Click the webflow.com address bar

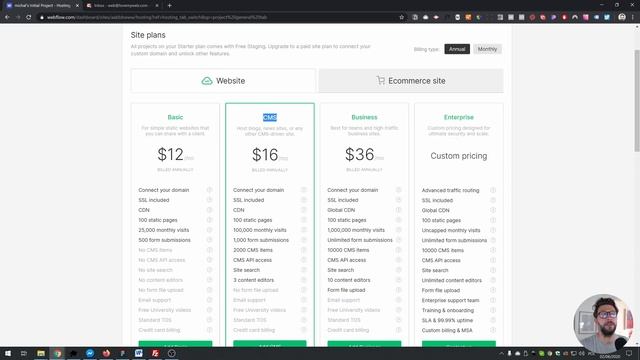pyautogui.click(x=218, y=17)
